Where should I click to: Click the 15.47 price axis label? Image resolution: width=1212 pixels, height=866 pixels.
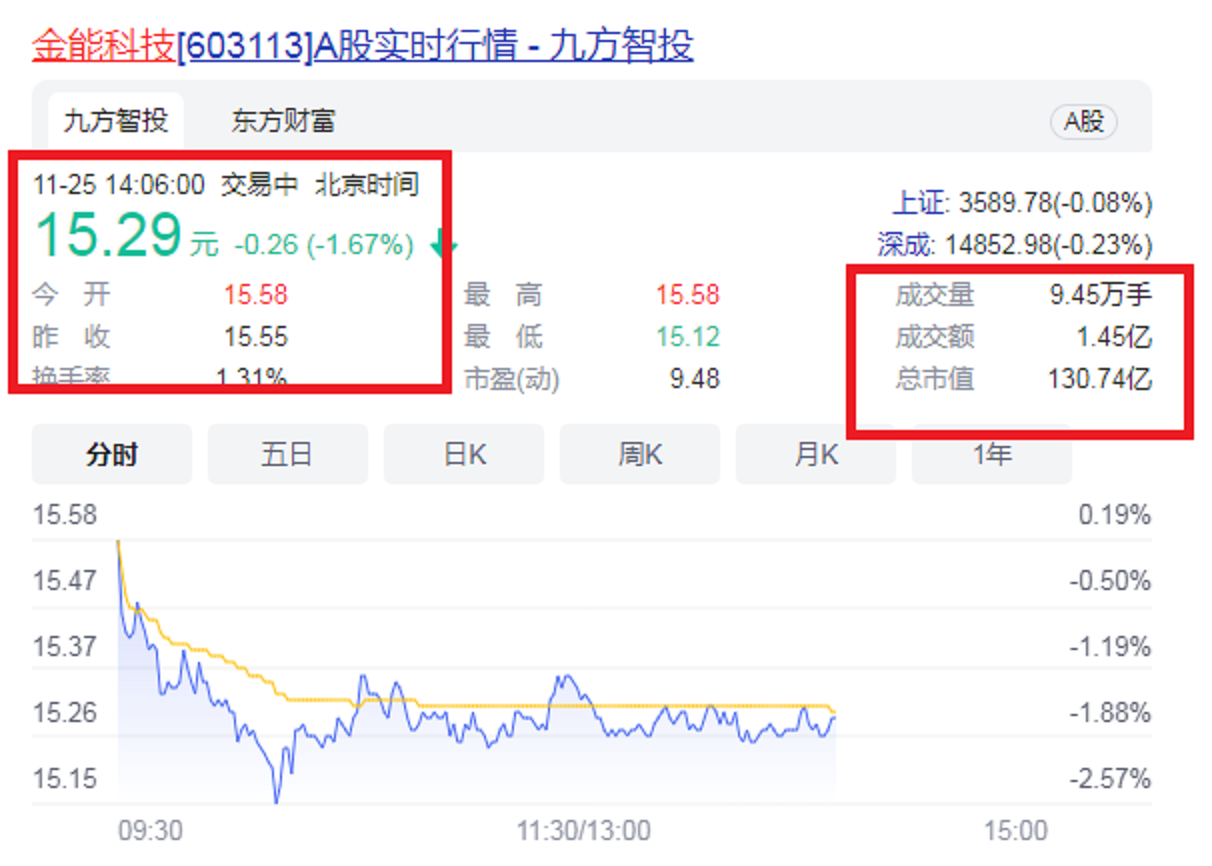(x=65, y=581)
